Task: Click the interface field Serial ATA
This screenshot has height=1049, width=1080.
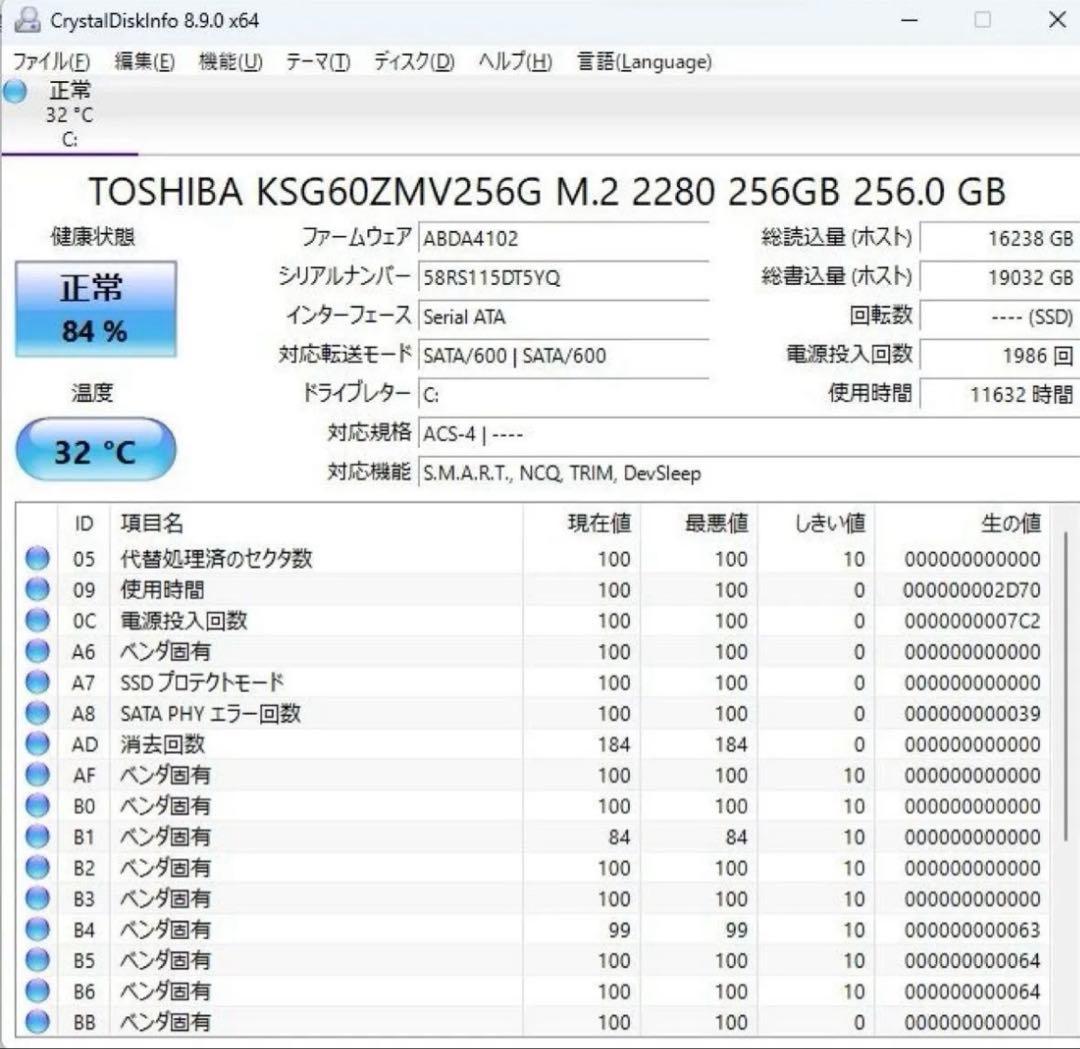Action: click(563, 317)
